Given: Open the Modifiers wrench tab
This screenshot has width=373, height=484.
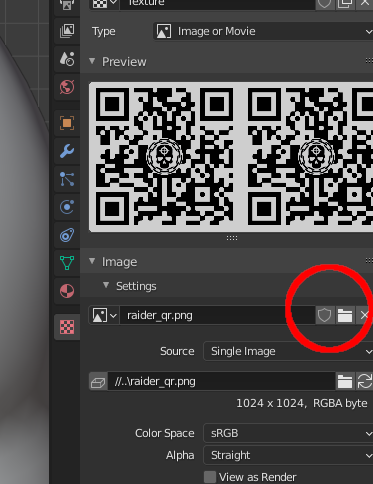Looking at the screenshot, I should (67, 151).
